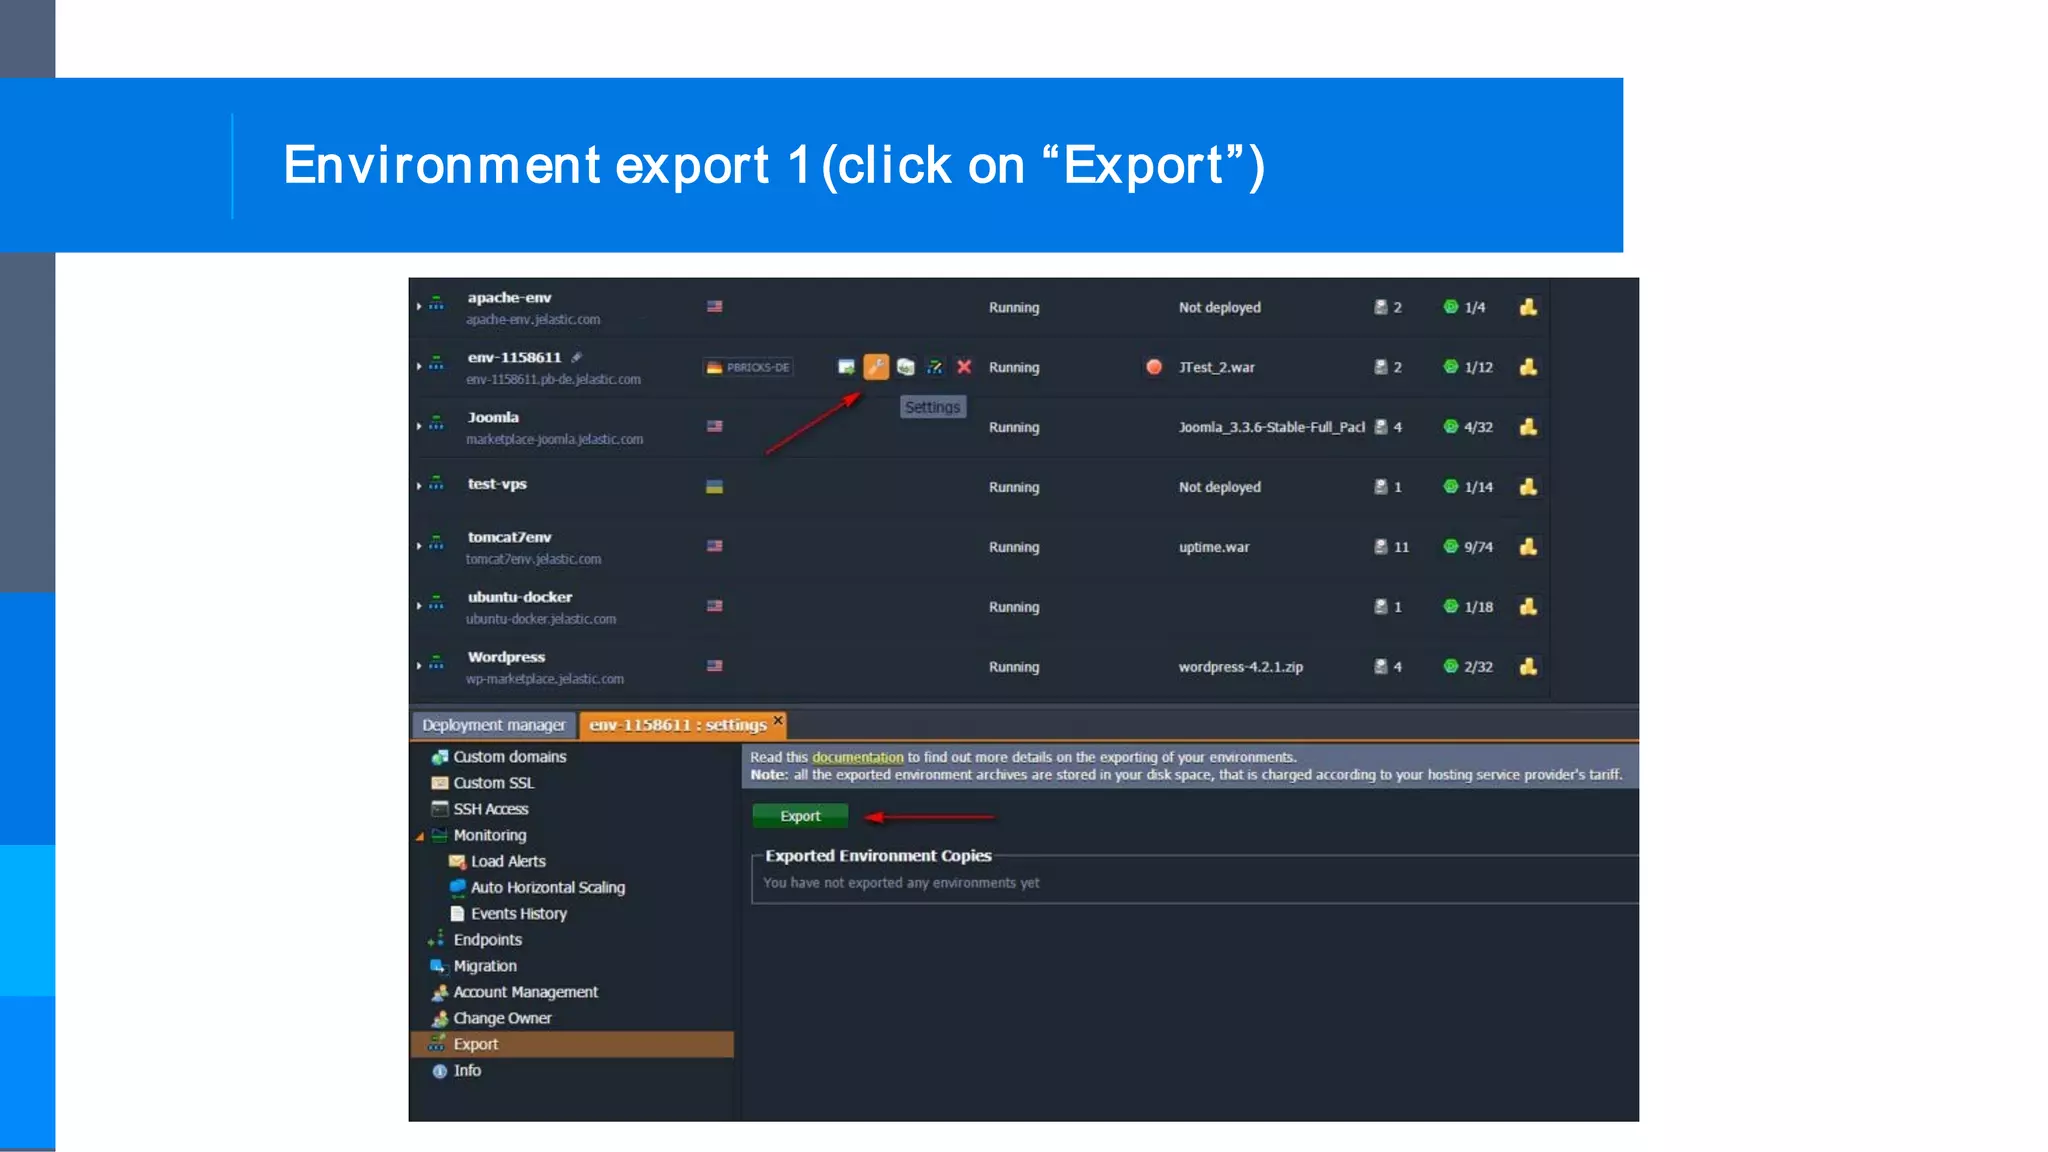Click the green cloudlet usage icon in tomcat7env row
This screenshot has height=1152, width=2048.
click(x=1450, y=547)
